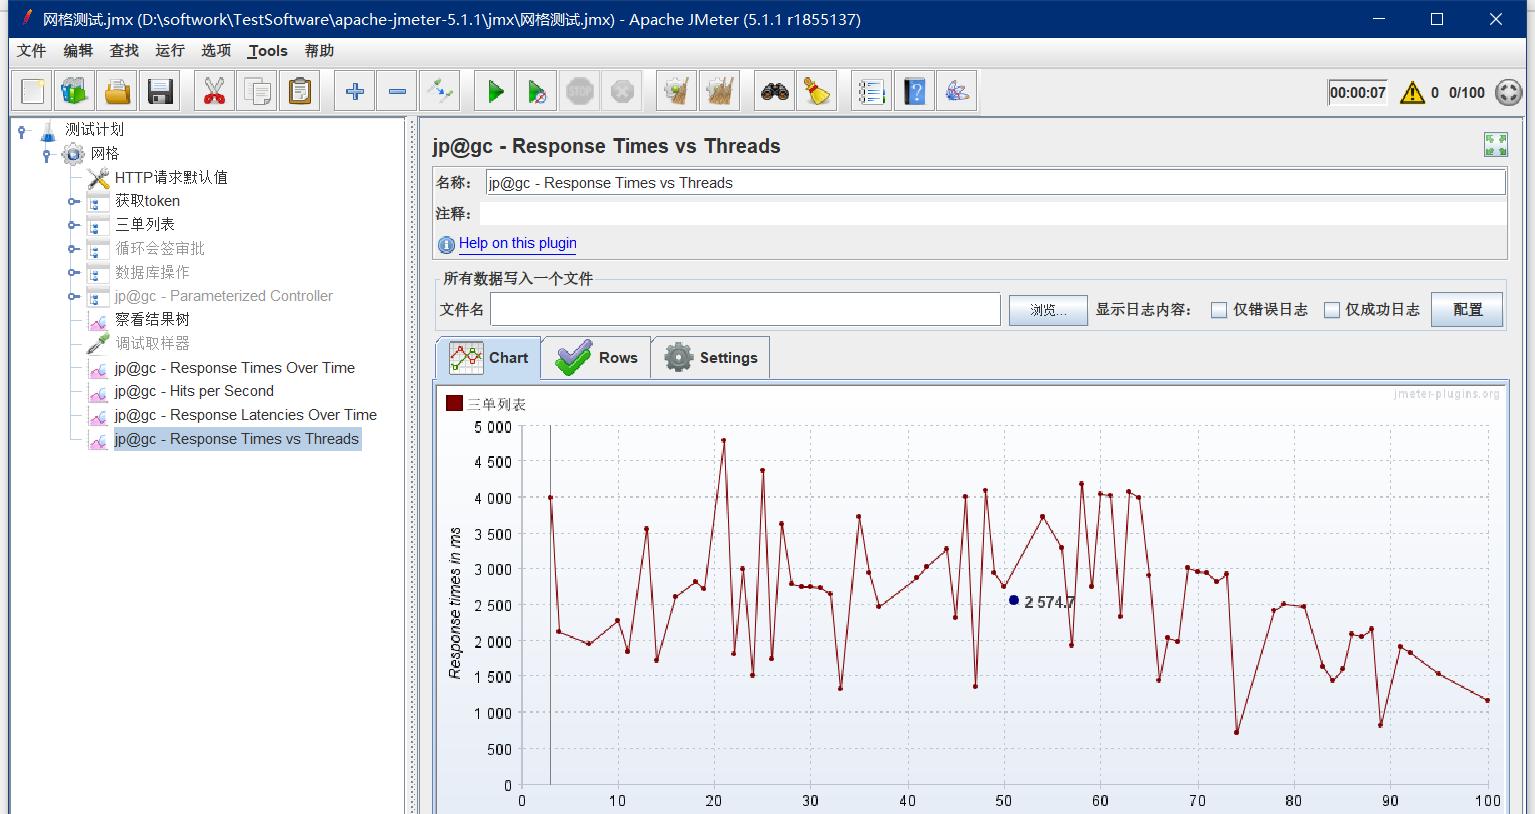Click the 2 574.7 chart data point
Image resolution: width=1535 pixels, height=814 pixels.
pyautogui.click(x=1014, y=600)
